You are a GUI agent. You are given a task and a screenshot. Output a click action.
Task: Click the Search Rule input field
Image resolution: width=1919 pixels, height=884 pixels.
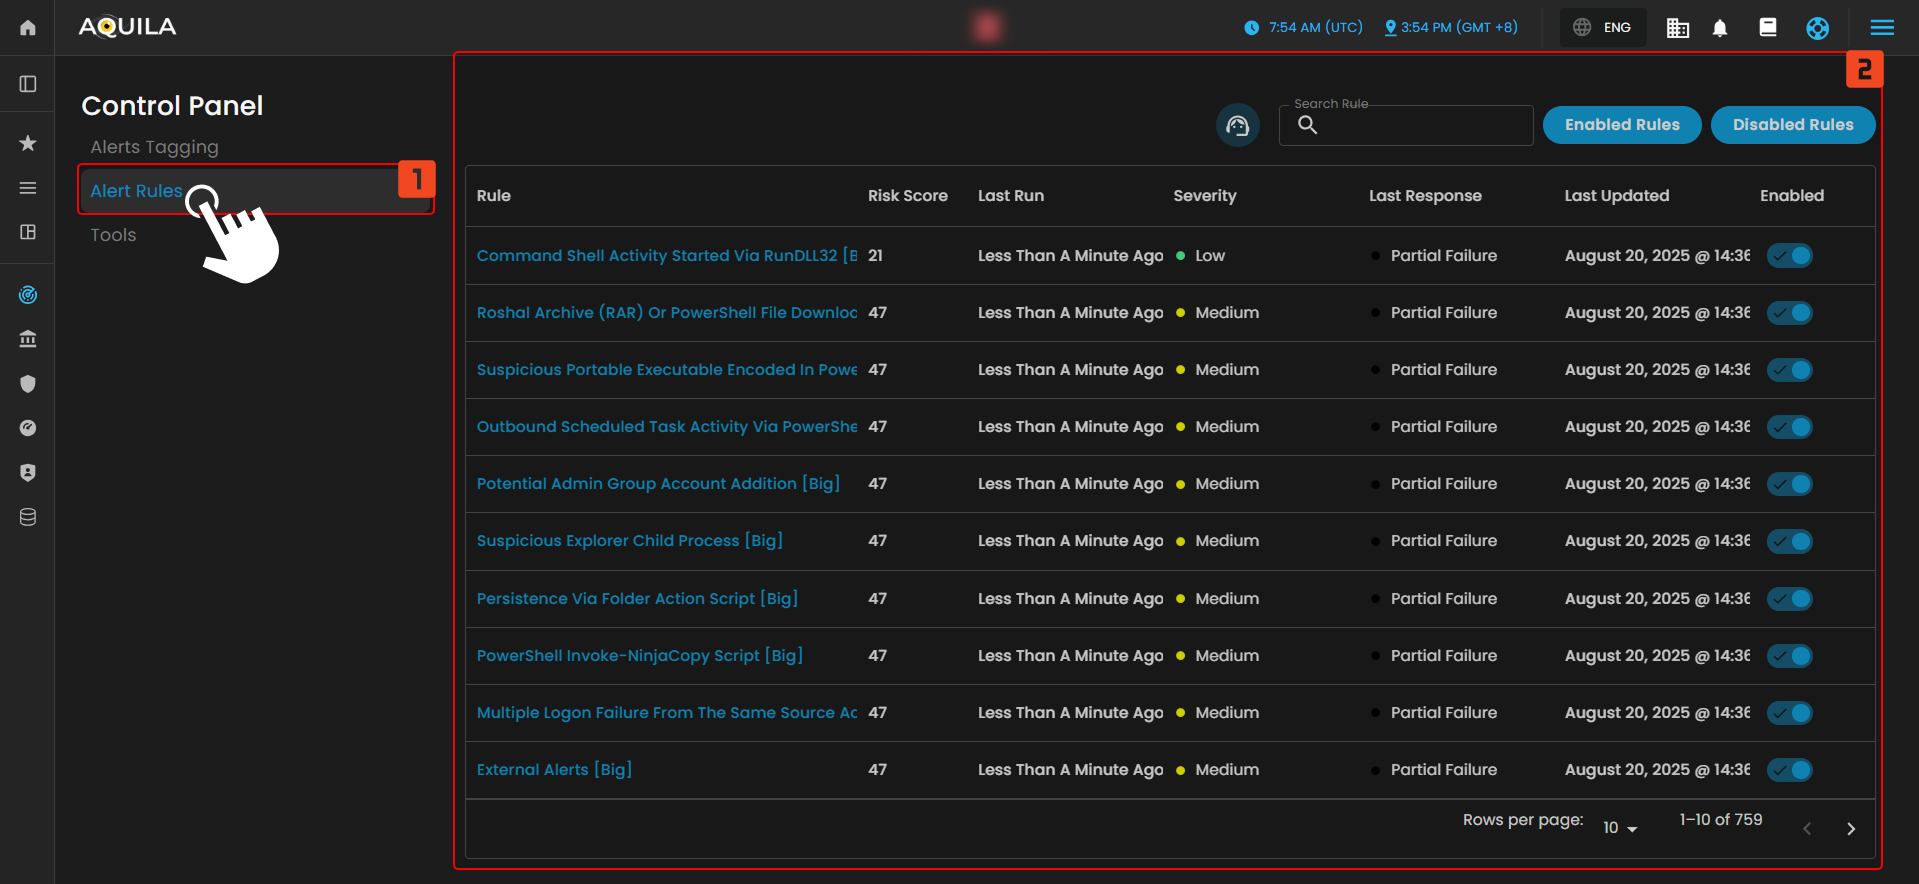pos(1420,126)
